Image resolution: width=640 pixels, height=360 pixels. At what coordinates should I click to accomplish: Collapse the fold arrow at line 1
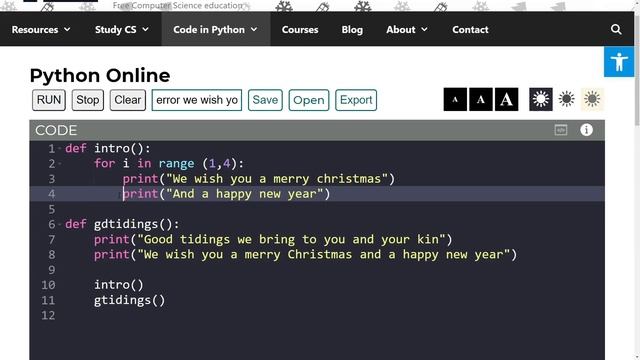(x=60, y=149)
